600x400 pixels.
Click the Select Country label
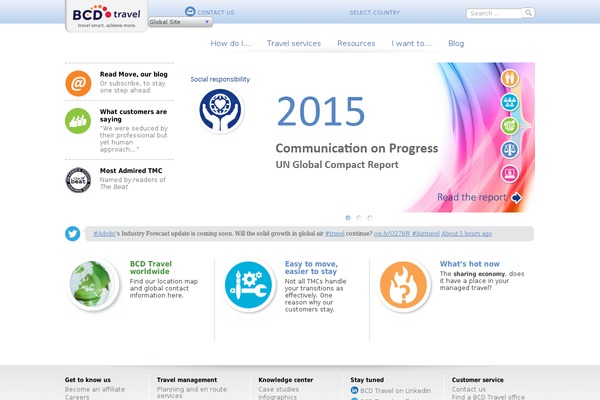click(x=375, y=12)
